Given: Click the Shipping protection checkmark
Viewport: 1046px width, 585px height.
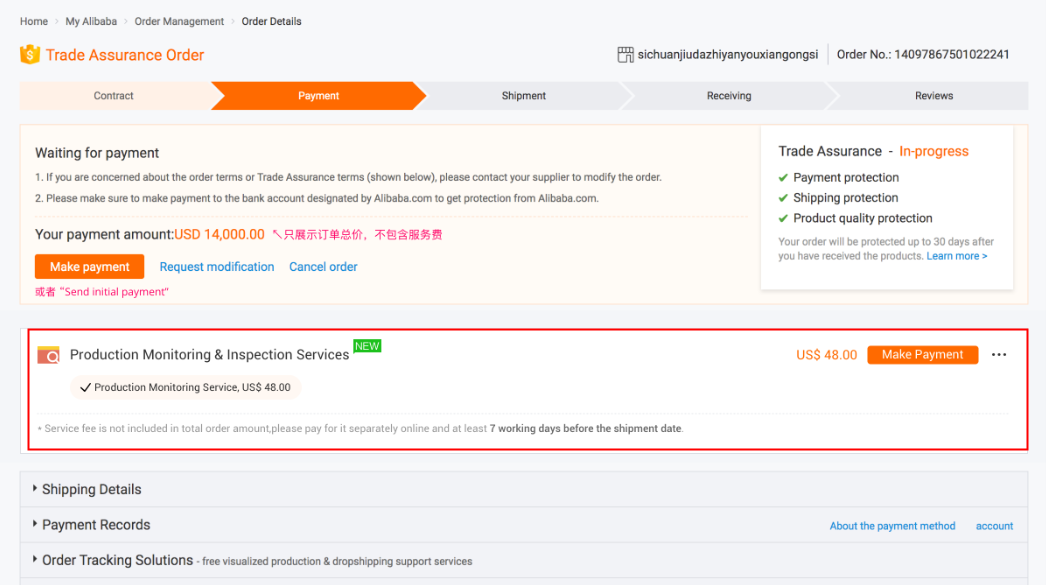Looking at the screenshot, I should click(783, 198).
